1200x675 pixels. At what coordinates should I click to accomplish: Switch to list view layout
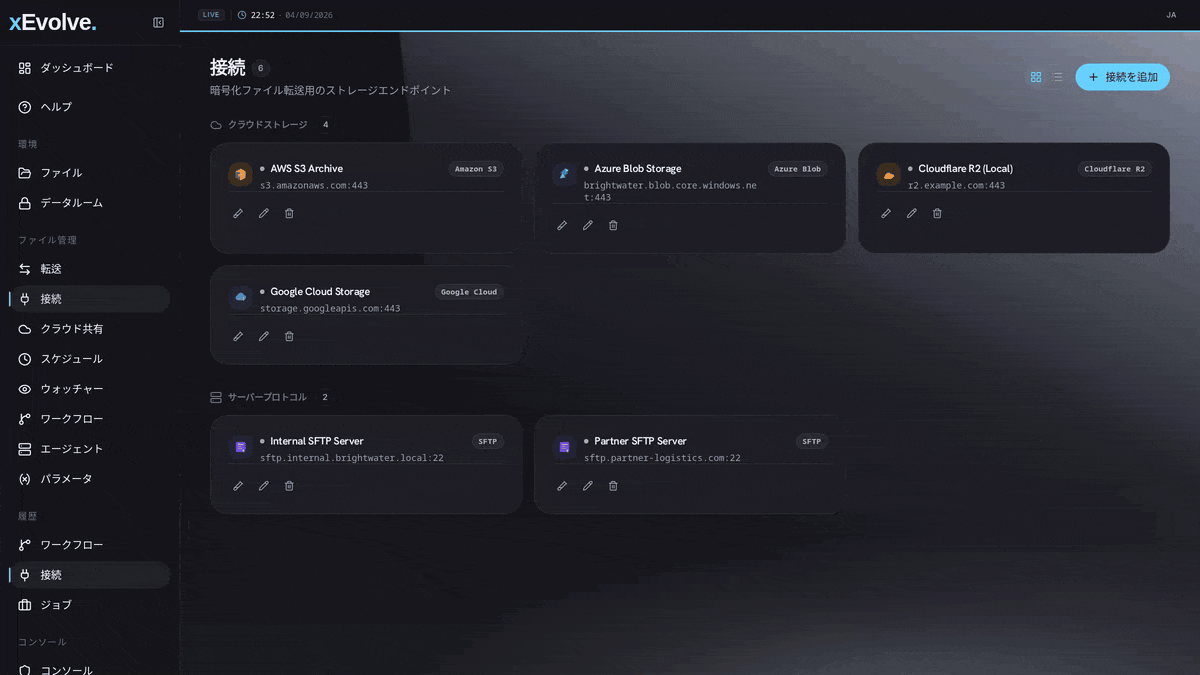coord(1057,77)
